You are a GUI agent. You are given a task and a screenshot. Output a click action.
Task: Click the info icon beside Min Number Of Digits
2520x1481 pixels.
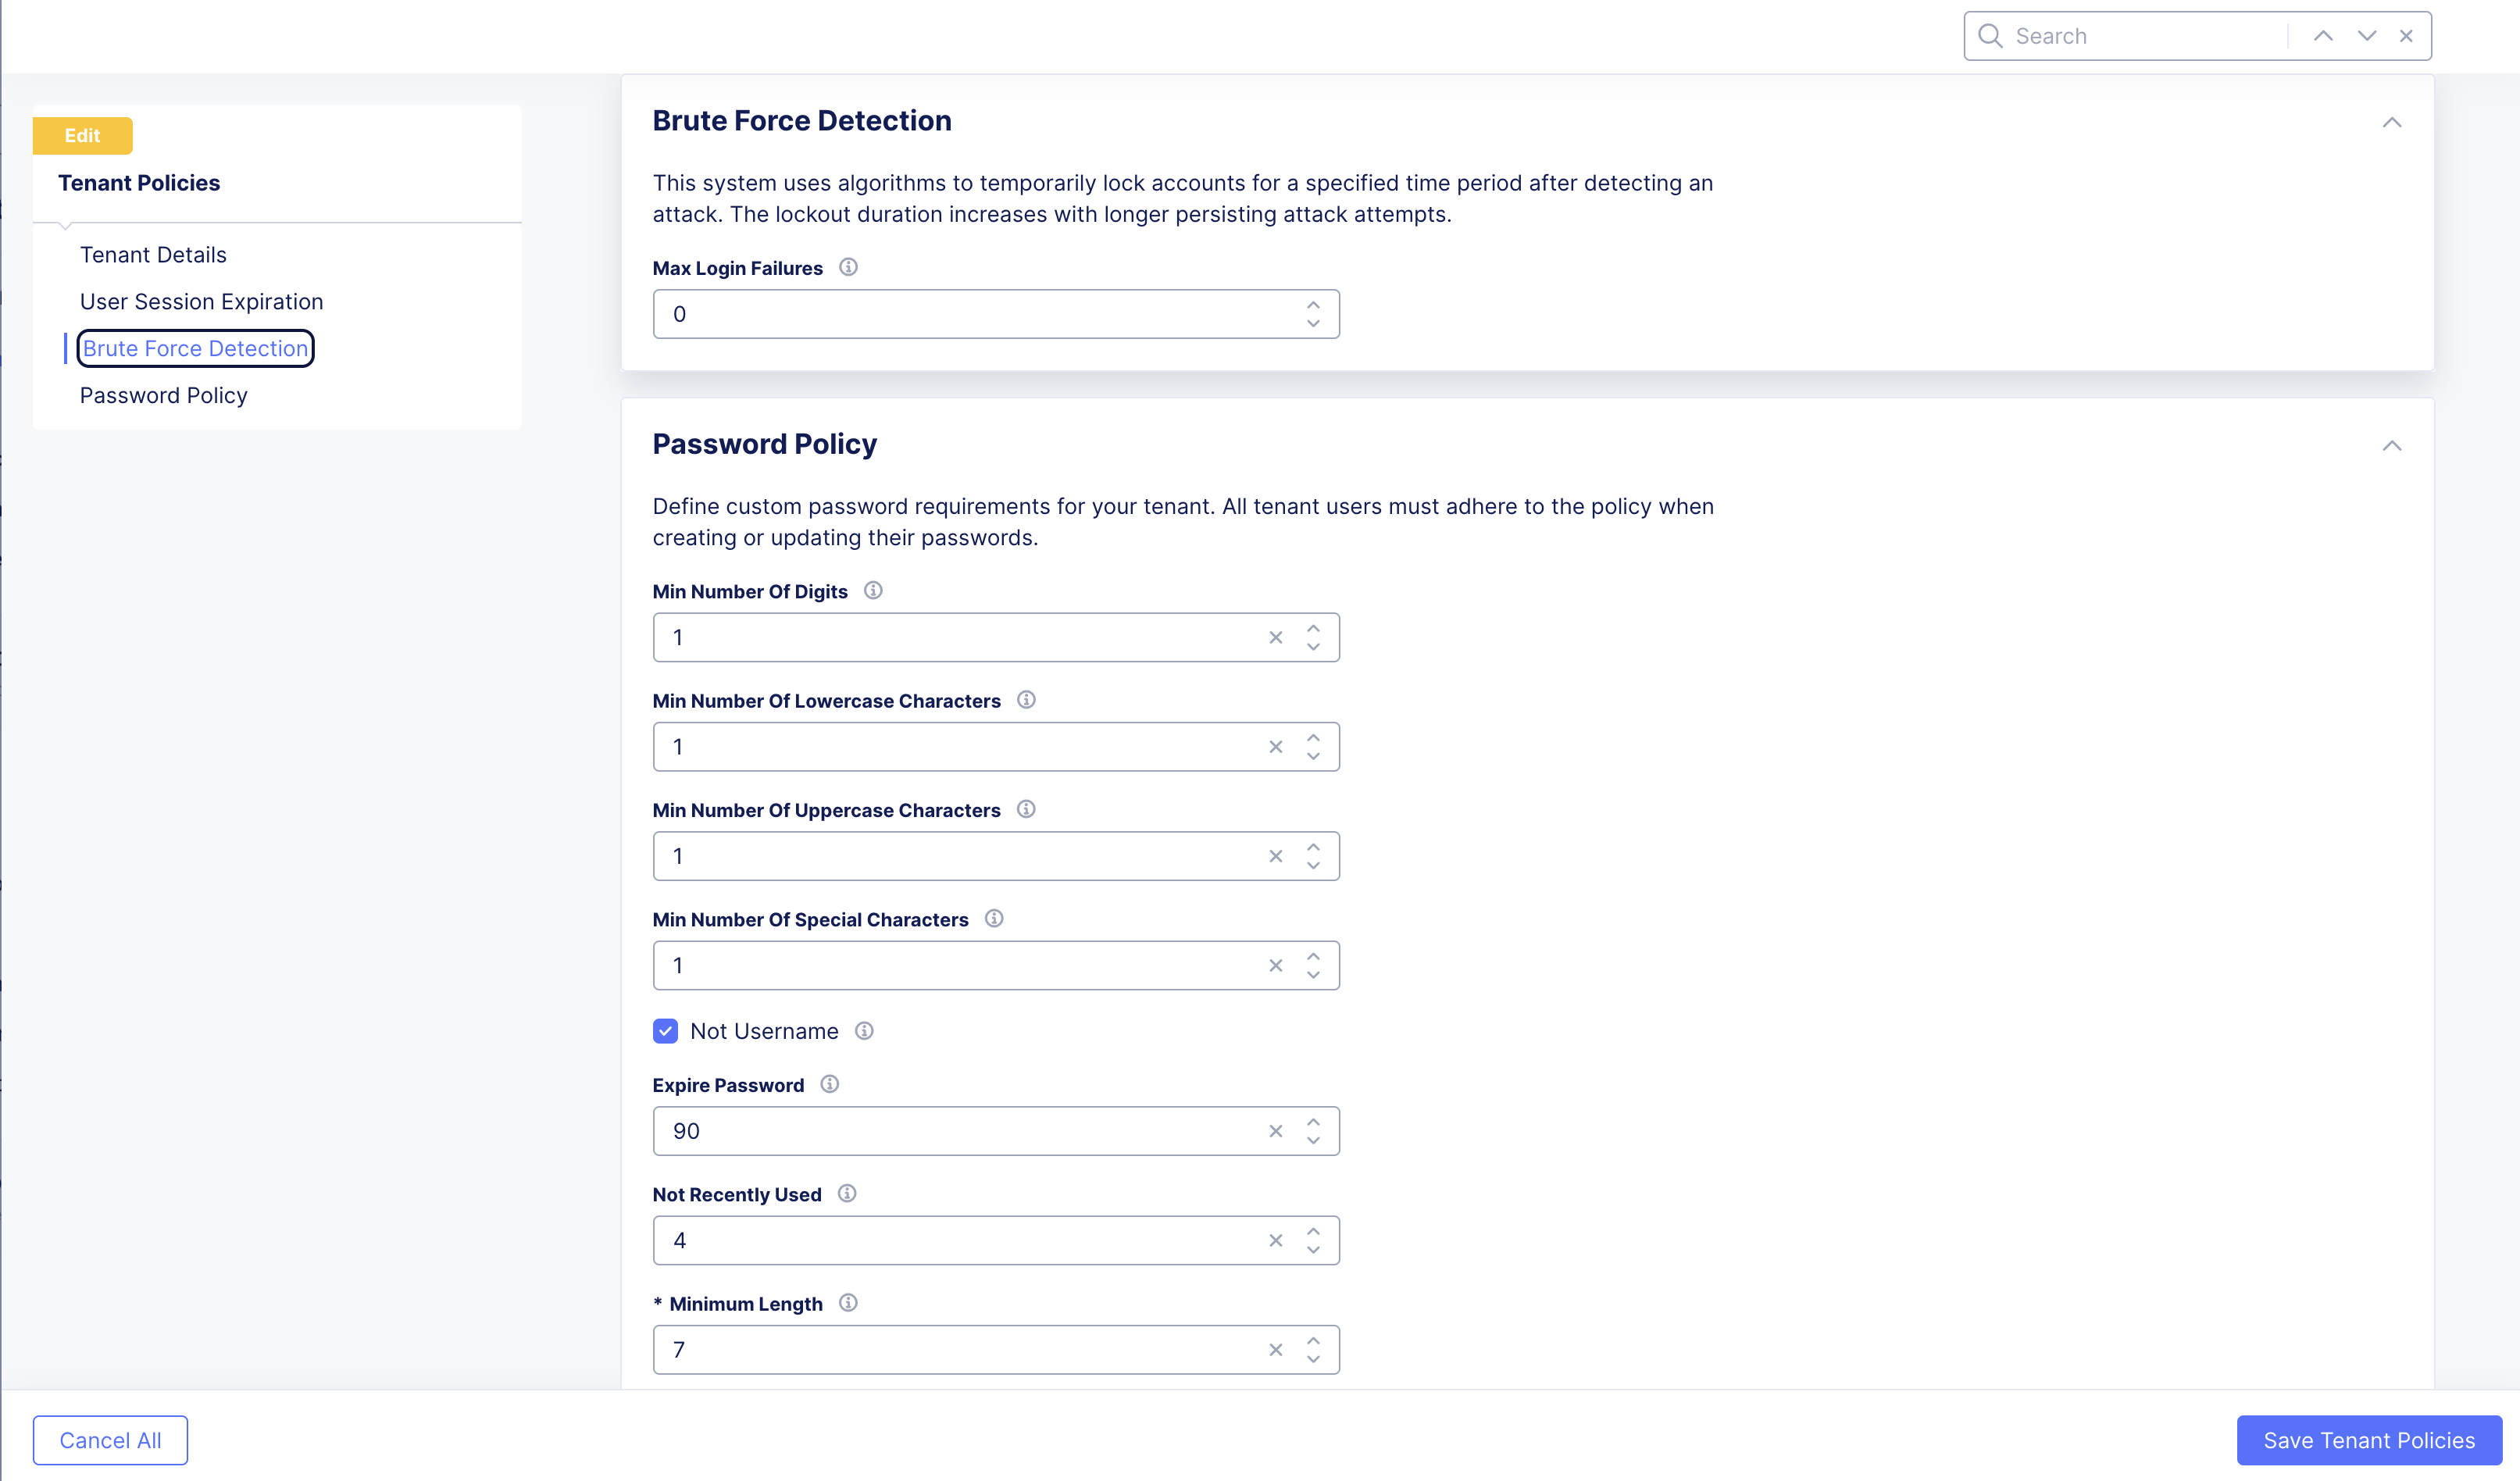[872, 590]
